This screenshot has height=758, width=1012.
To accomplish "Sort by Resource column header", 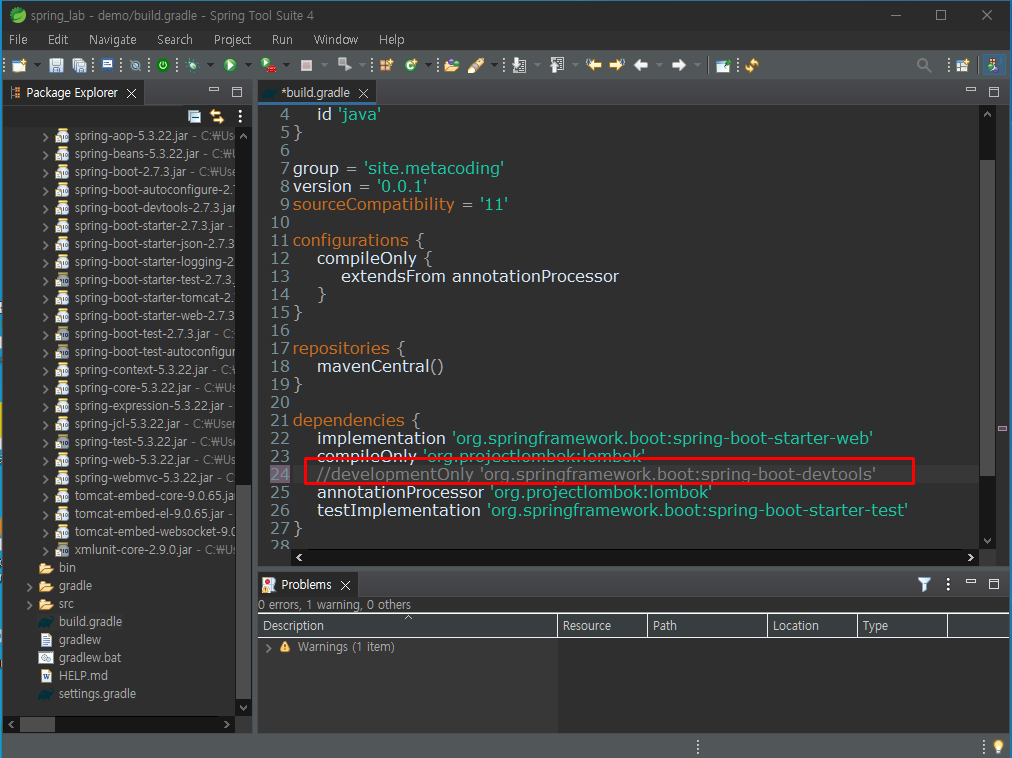I will 602,626.
